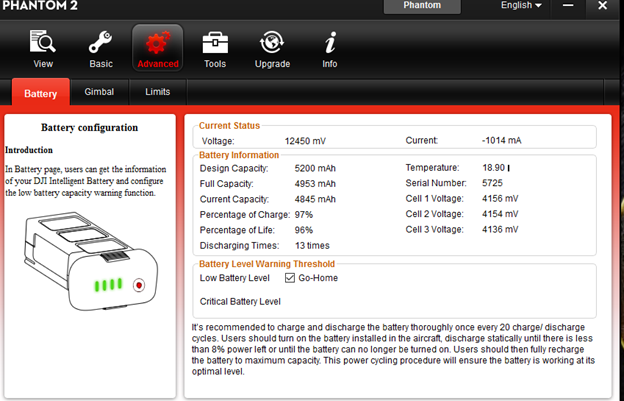The height and width of the screenshot is (401, 624).
Task: Click the Cell 3 Voltage value 4136 mV
Action: point(500,230)
